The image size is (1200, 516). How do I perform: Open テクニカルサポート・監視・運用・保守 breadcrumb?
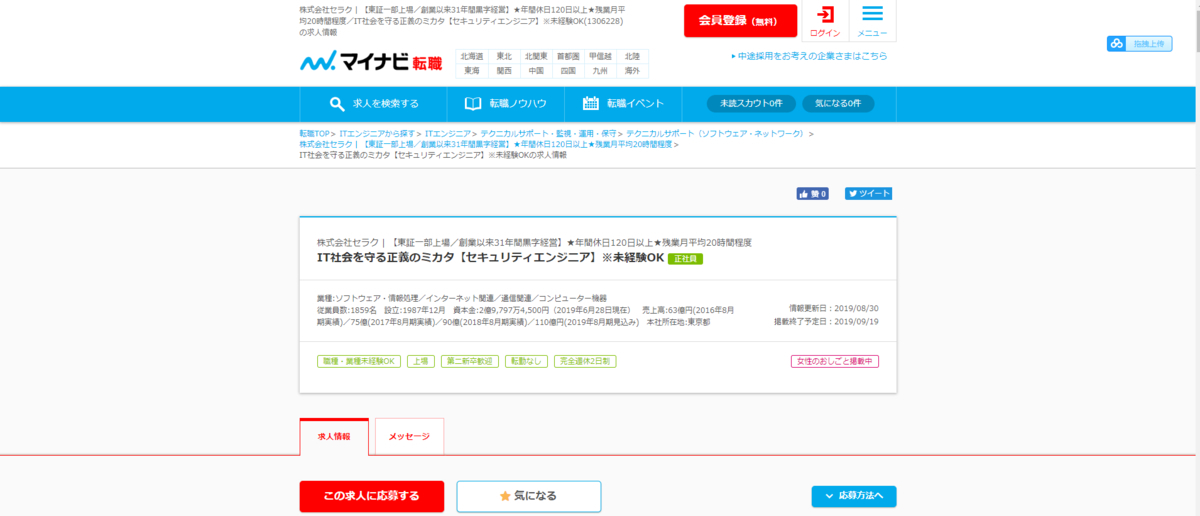pyautogui.click(x=547, y=133)
